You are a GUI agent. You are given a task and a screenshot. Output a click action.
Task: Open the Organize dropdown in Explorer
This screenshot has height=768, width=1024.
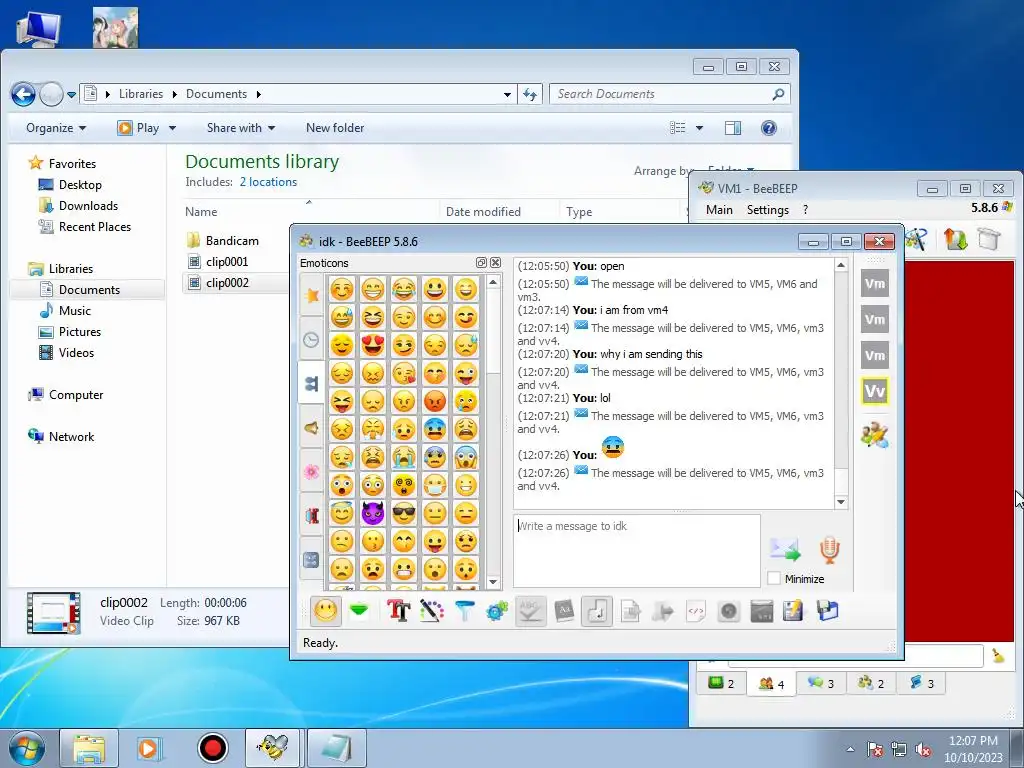tap(56, 128)
